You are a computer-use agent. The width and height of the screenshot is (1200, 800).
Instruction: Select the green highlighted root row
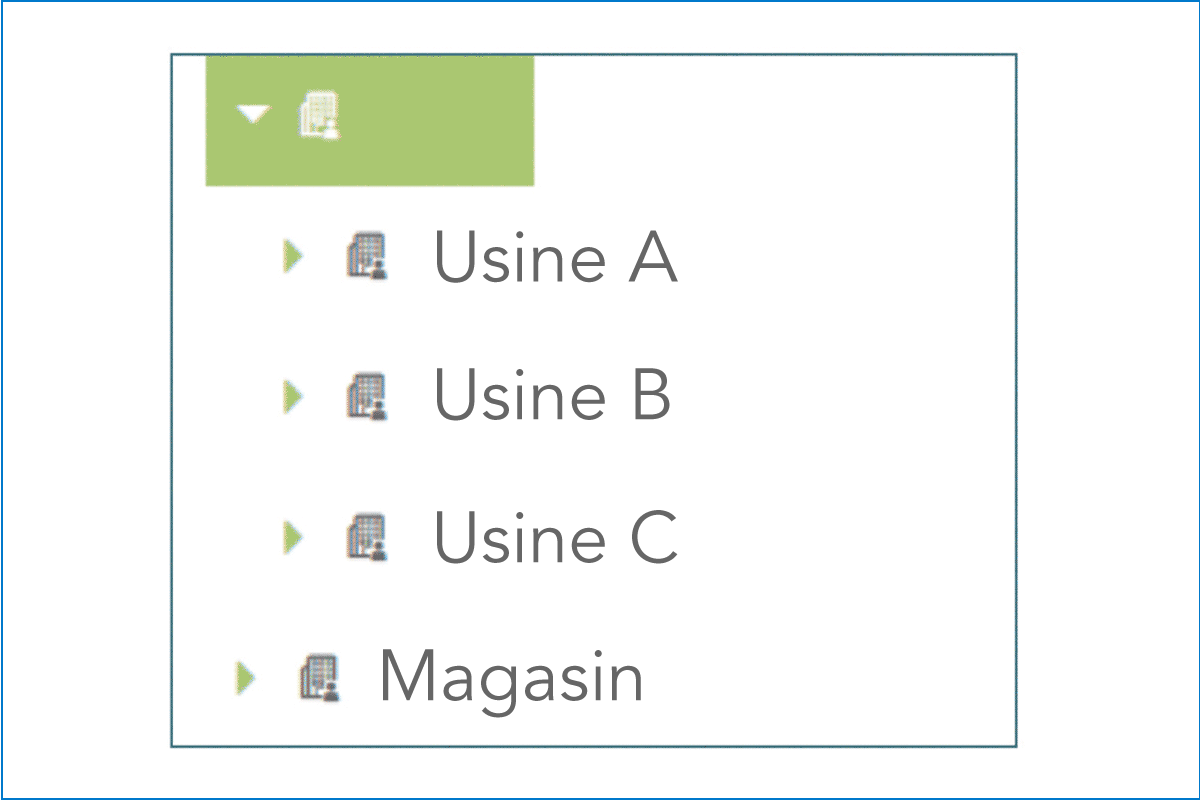click(x=370, y=120)
